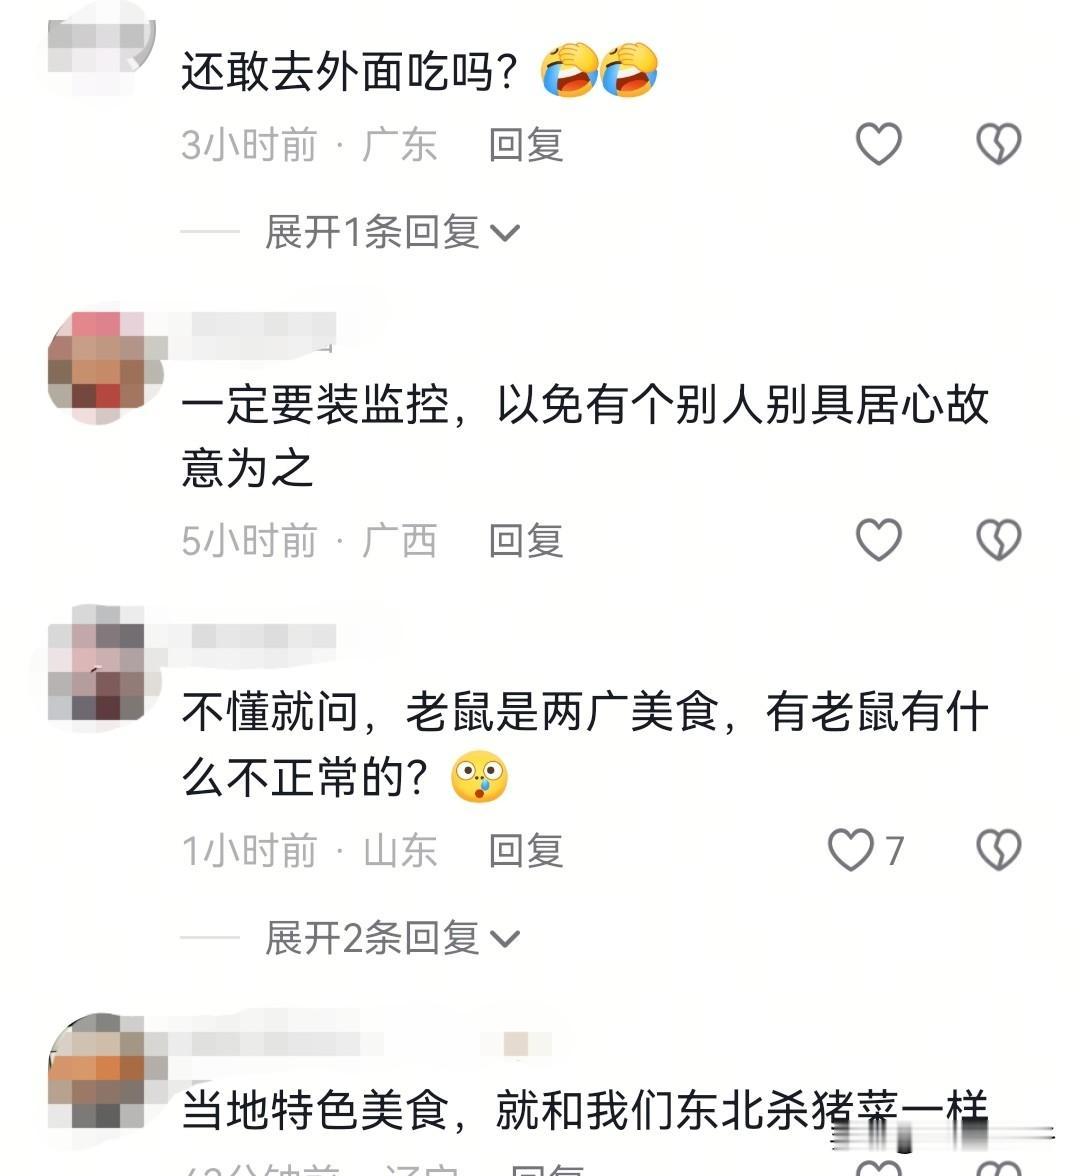Dislike the 还敢去外面吃吗 comment

point(998,143)
